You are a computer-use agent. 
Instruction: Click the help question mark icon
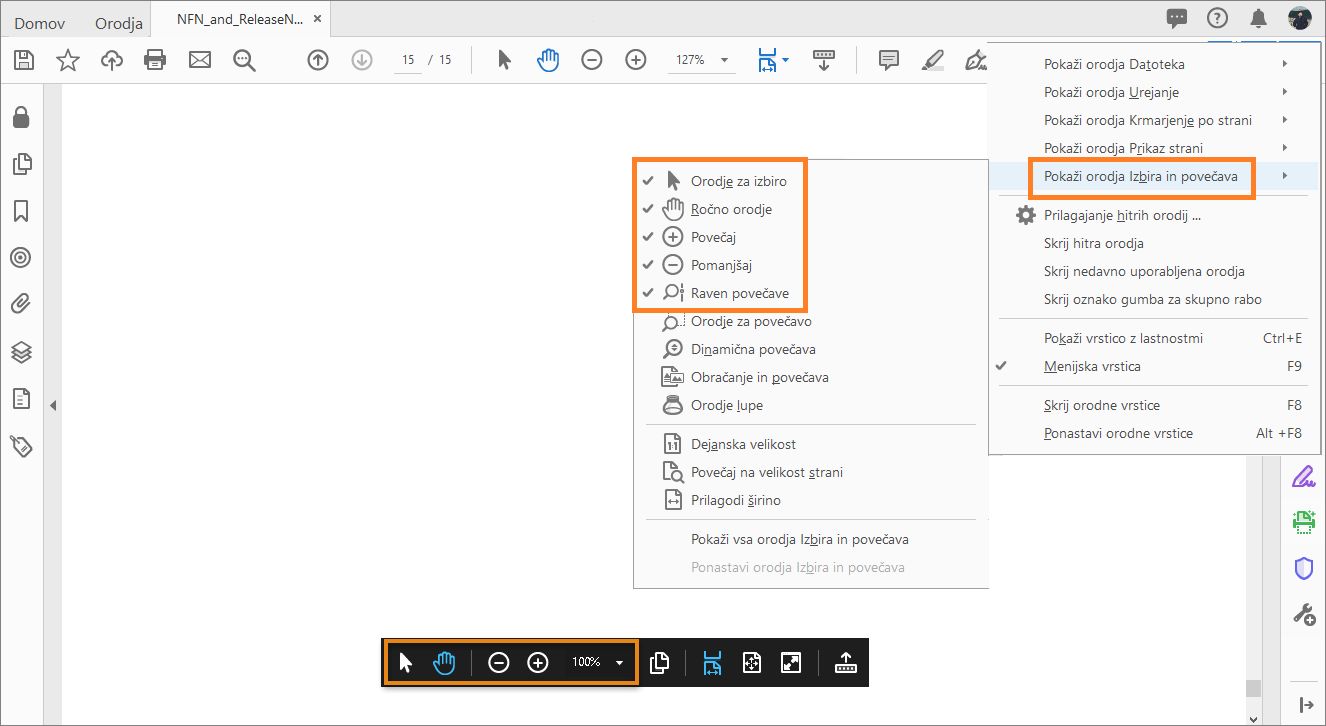click(1217, 18)
